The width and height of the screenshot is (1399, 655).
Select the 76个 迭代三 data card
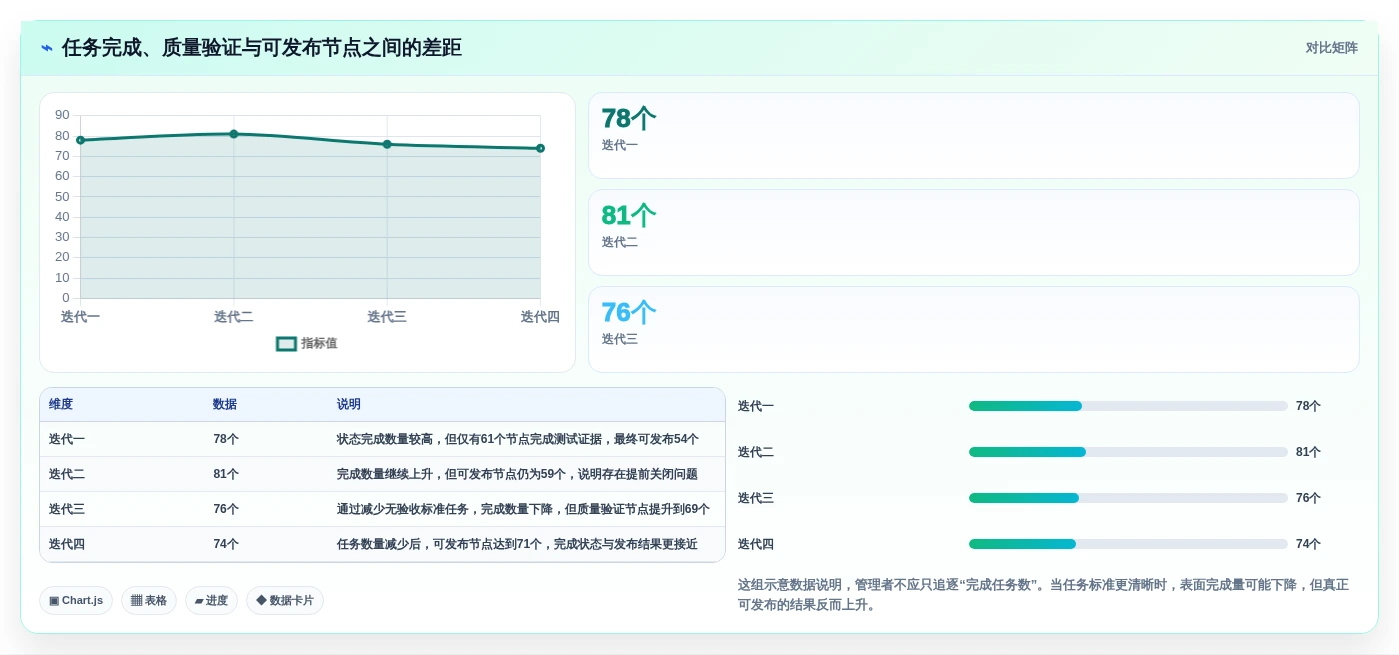(973, 330)
